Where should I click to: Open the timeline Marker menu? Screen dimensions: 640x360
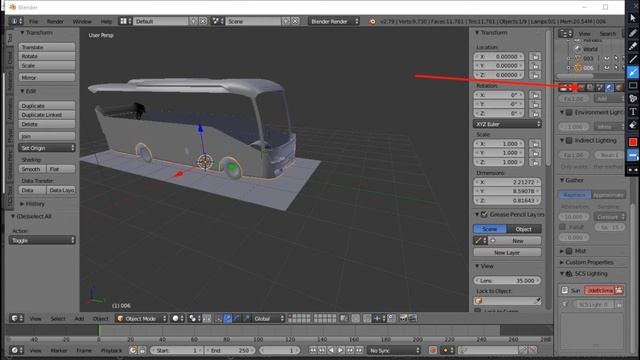59,350
